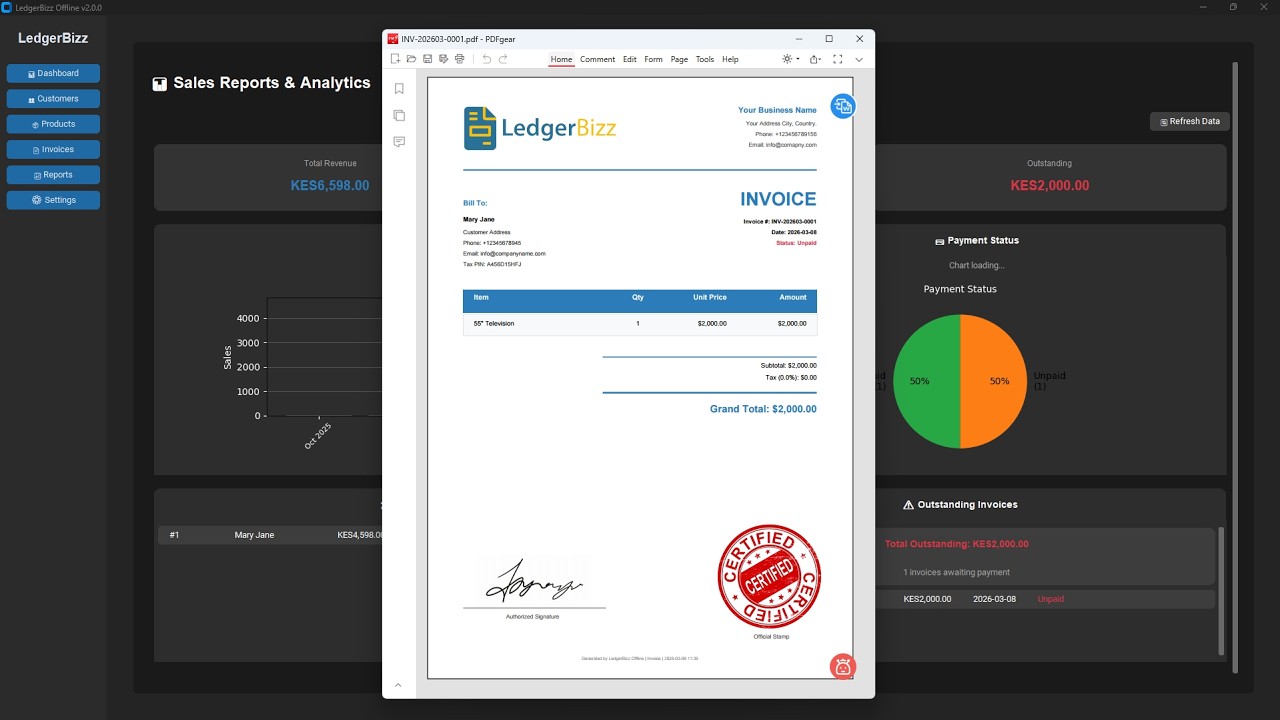Enter fullscreen mode in PDFgear
The width and height of the screenshot is (1280, 720).
837,59
